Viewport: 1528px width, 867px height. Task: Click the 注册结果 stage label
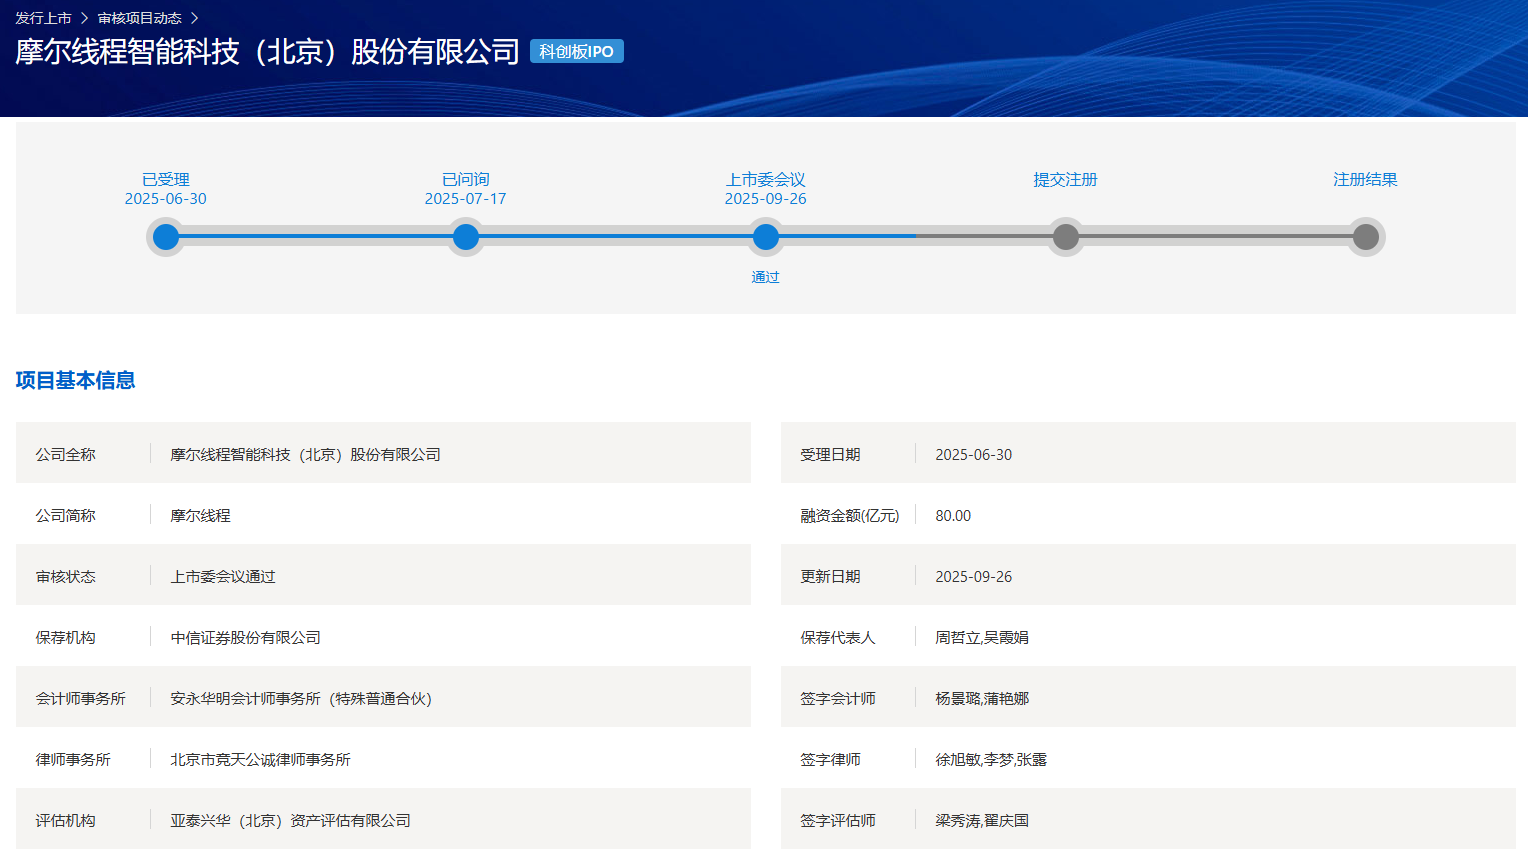tap(1366, 179)
